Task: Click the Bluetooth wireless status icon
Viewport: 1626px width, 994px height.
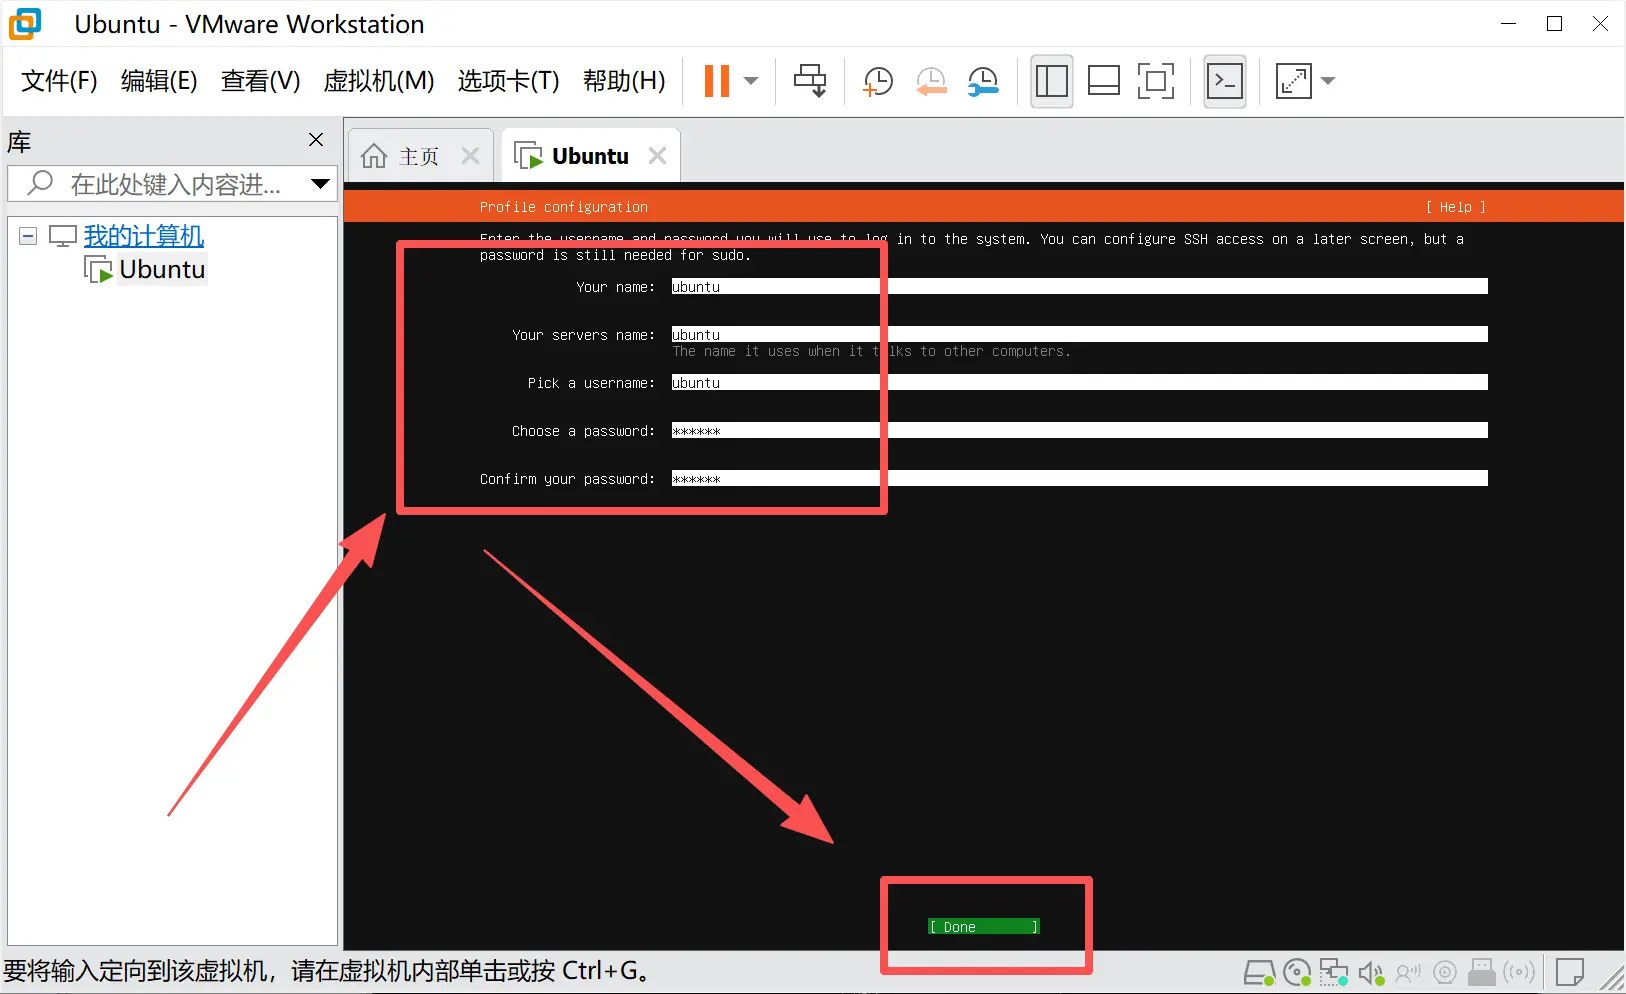Action: [1519, 972]
